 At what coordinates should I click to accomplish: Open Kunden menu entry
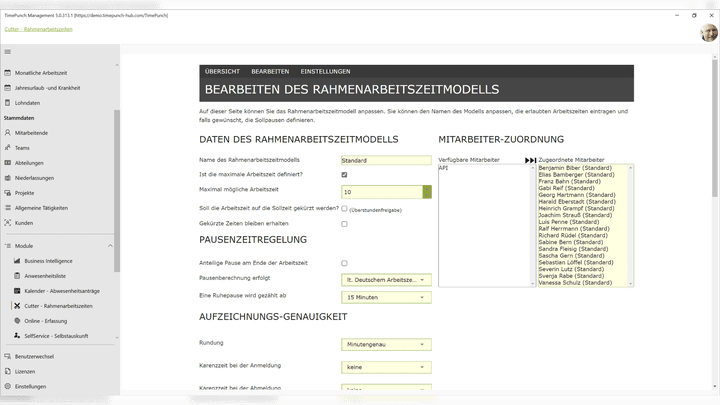(24, 223)
